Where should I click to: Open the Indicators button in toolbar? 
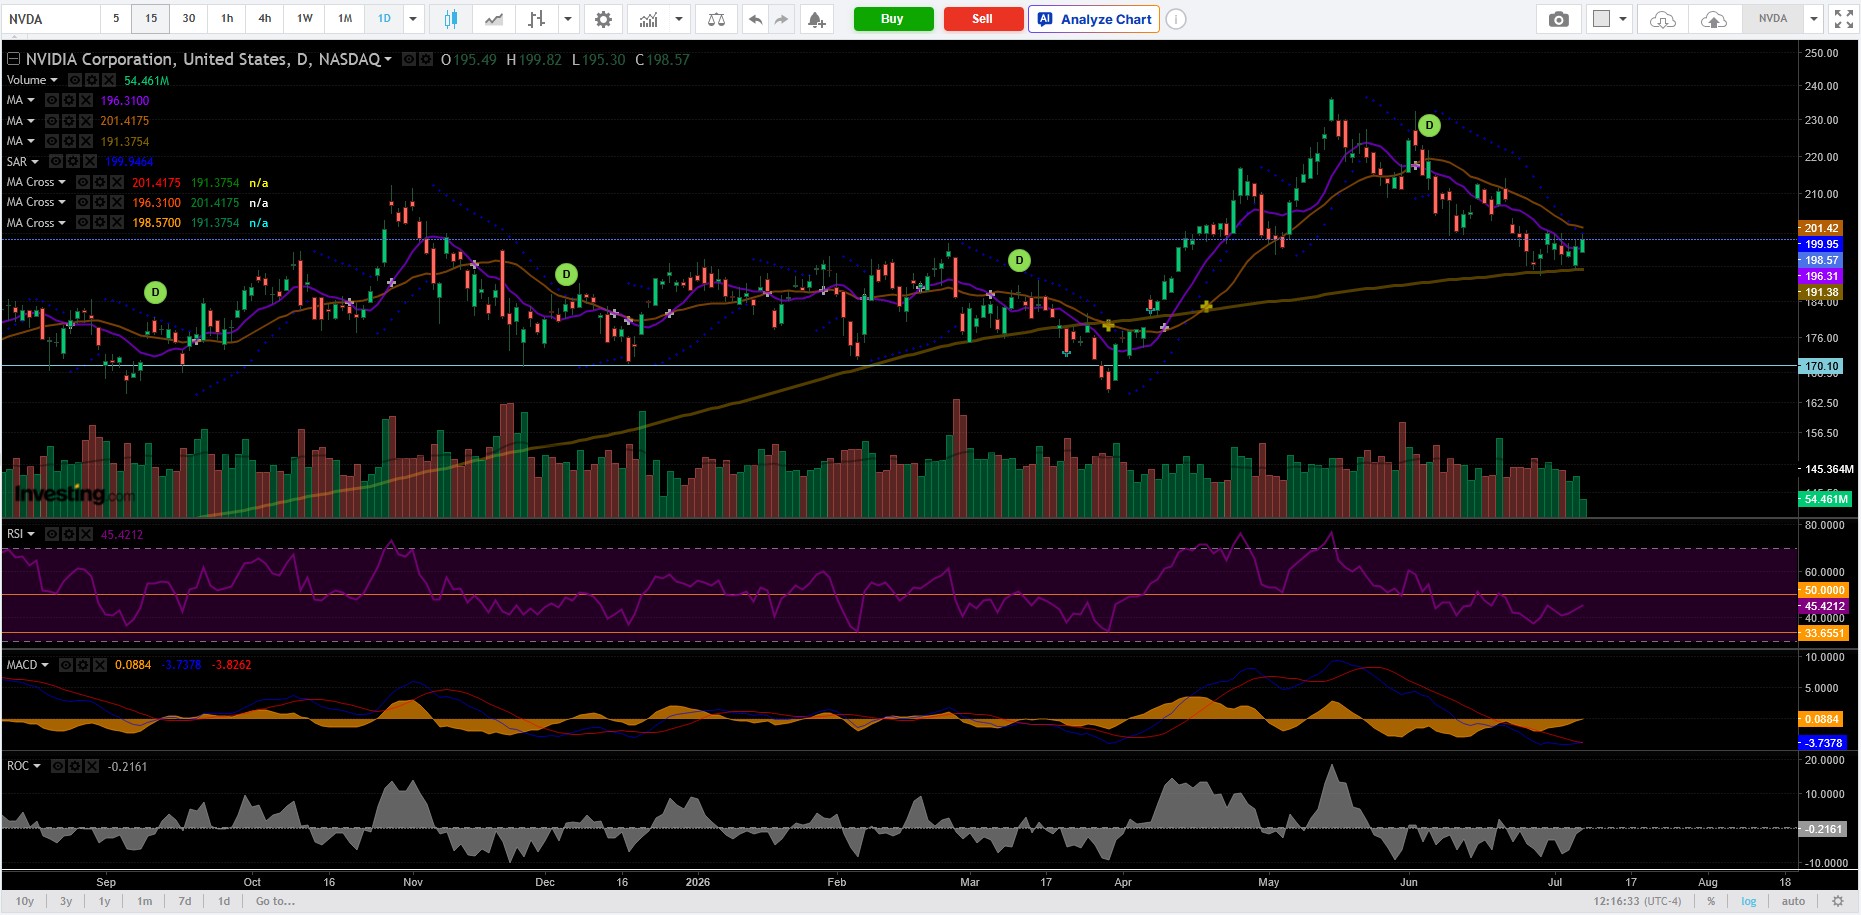point(649,19)
